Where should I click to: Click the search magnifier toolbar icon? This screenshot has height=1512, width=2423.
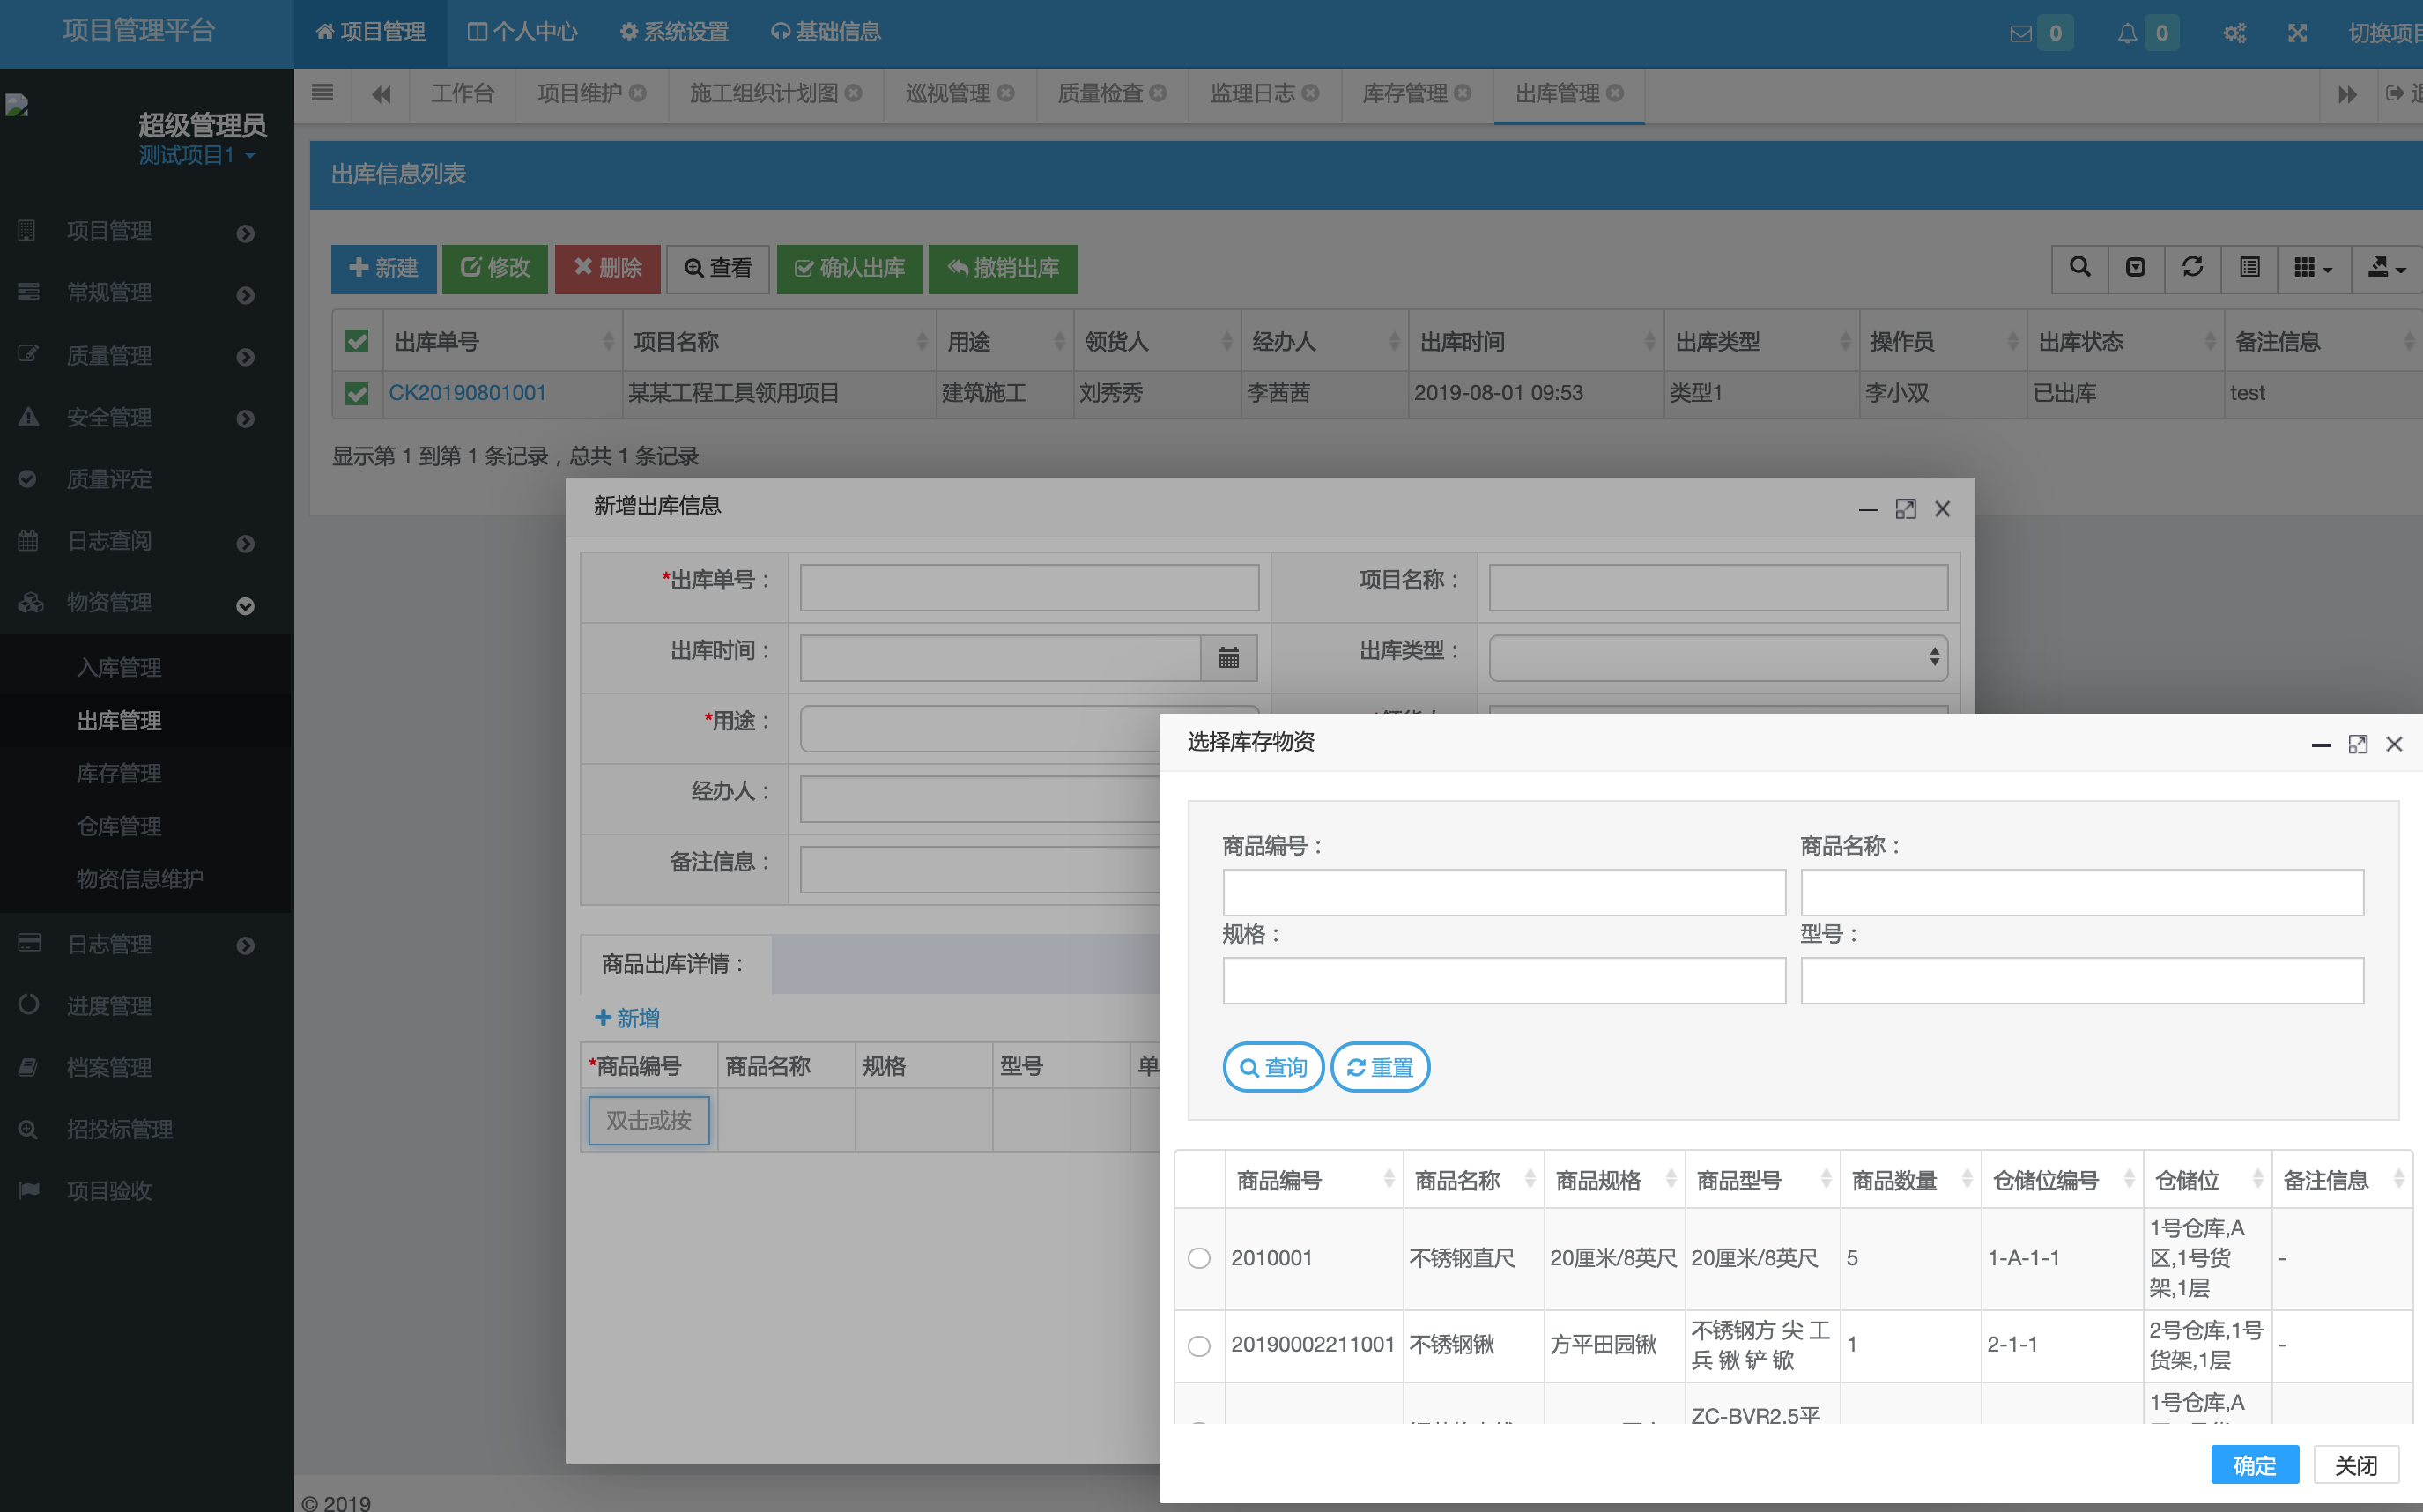click(2080, 268)
